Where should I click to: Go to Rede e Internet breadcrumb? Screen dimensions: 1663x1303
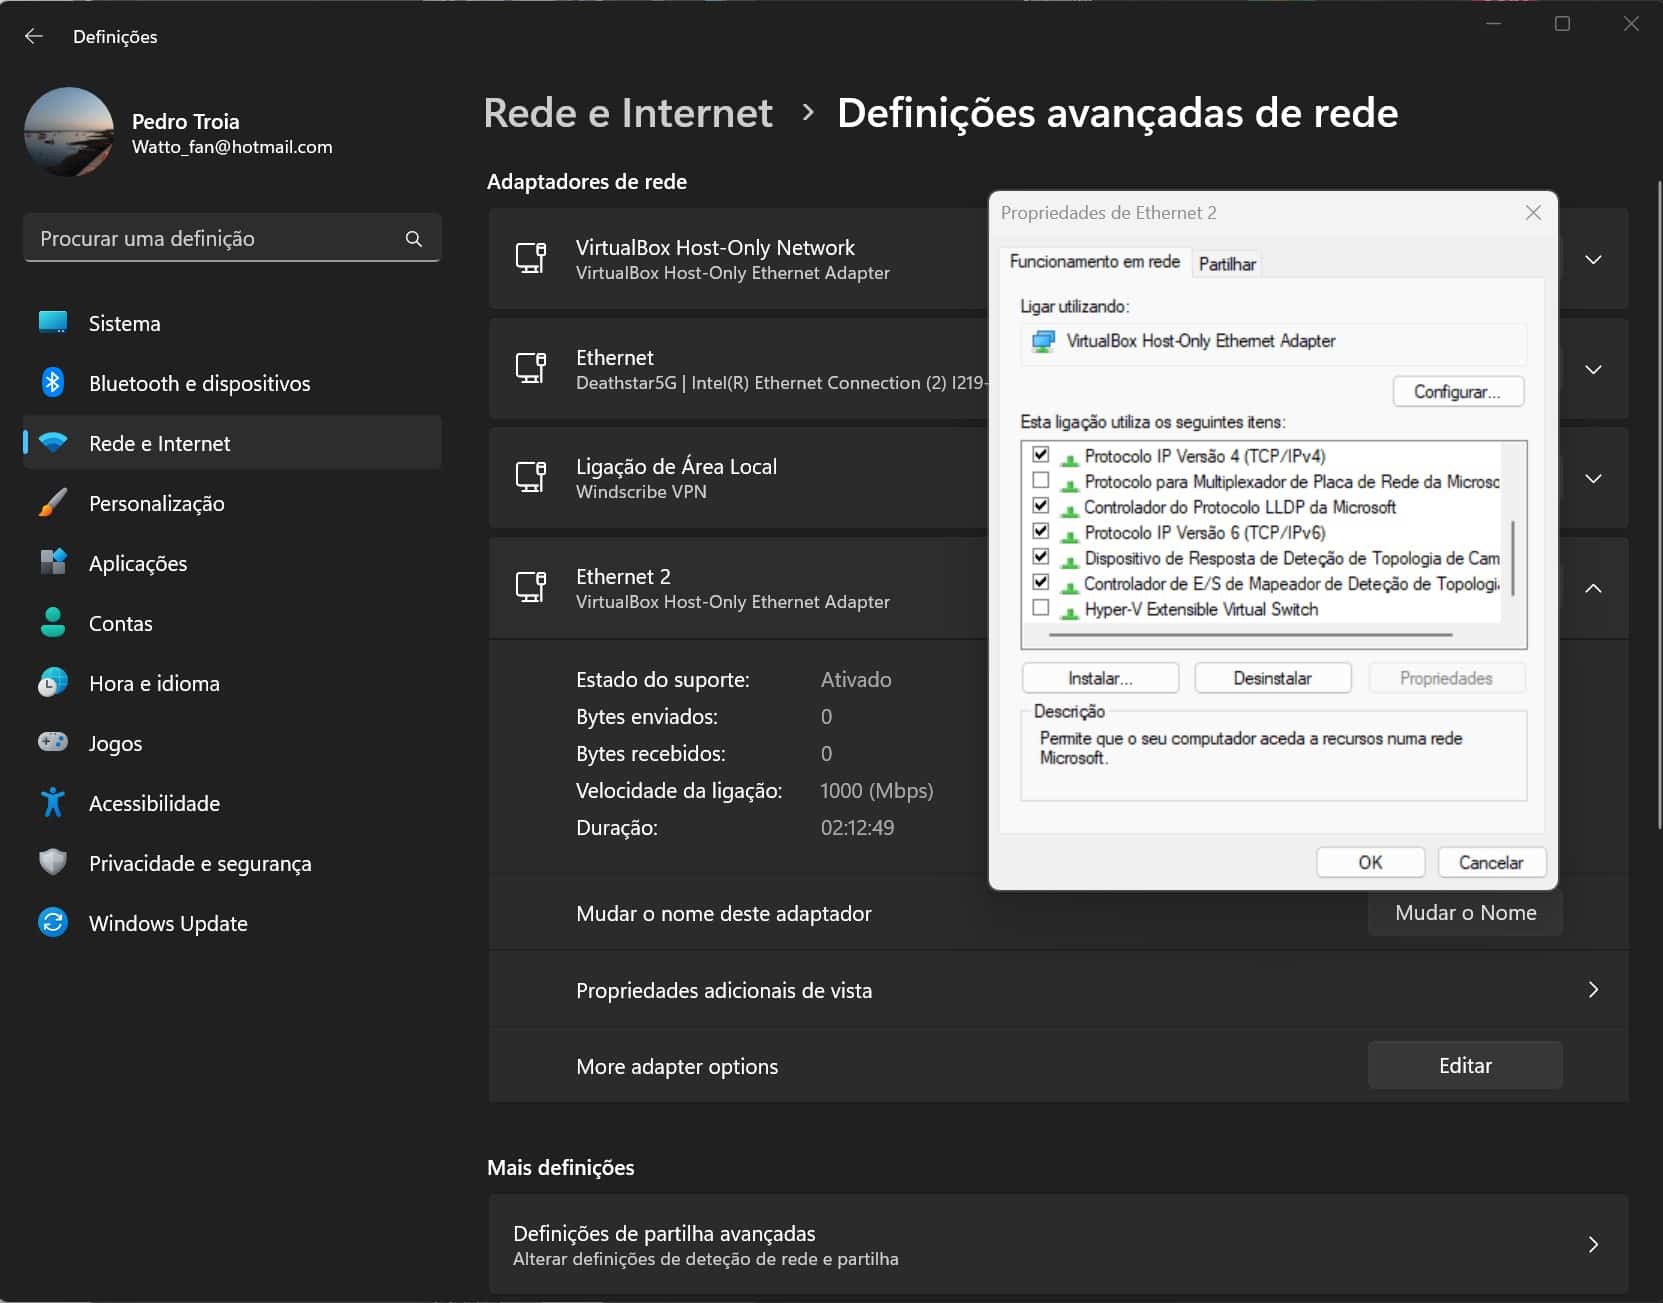[628, 113]
